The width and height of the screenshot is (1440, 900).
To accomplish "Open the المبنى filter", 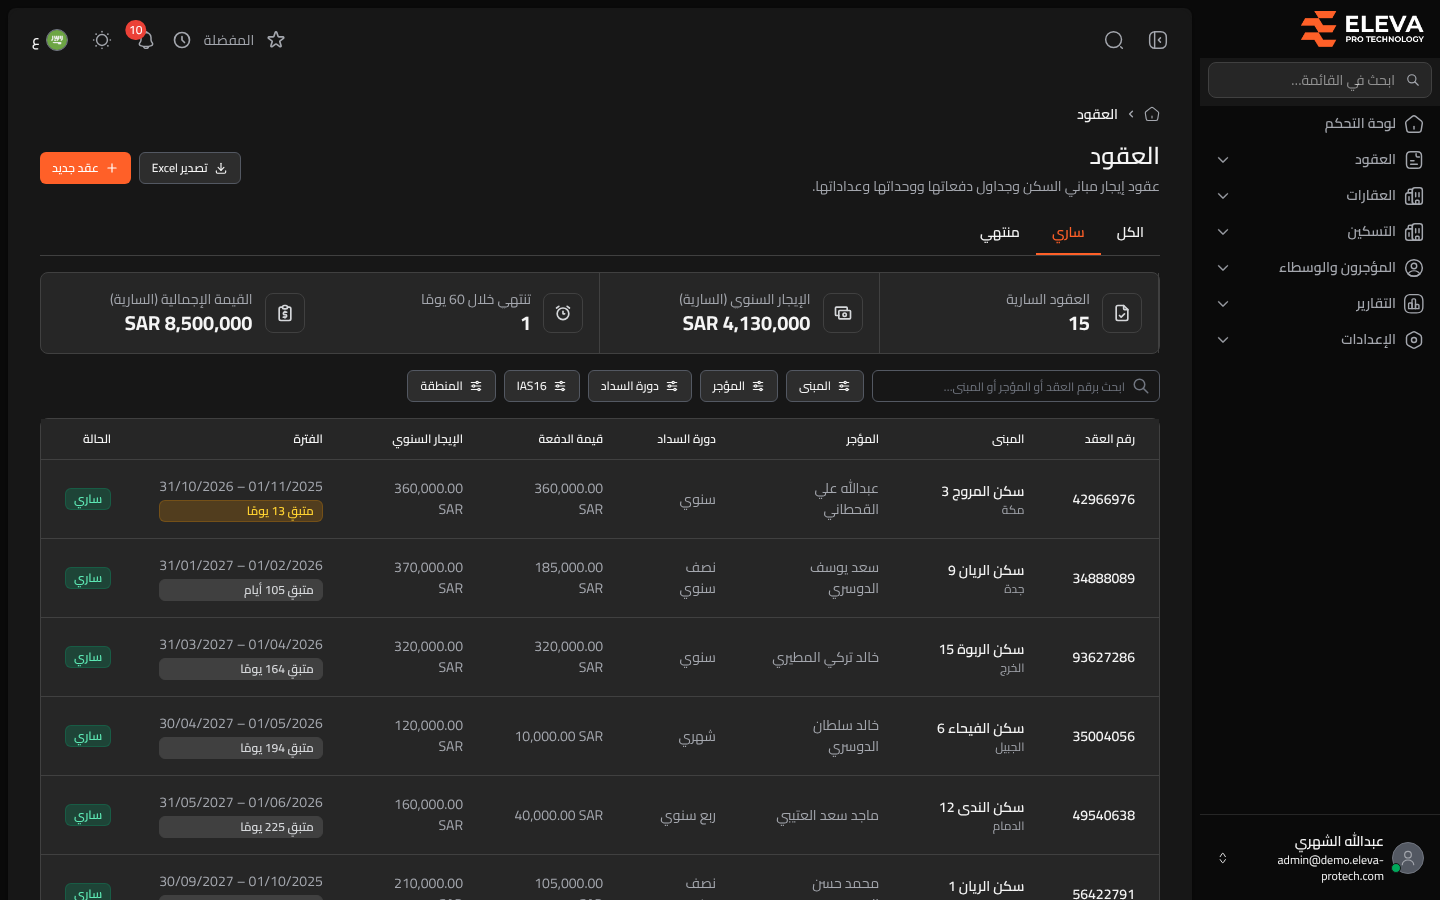I will pos(825,386).
